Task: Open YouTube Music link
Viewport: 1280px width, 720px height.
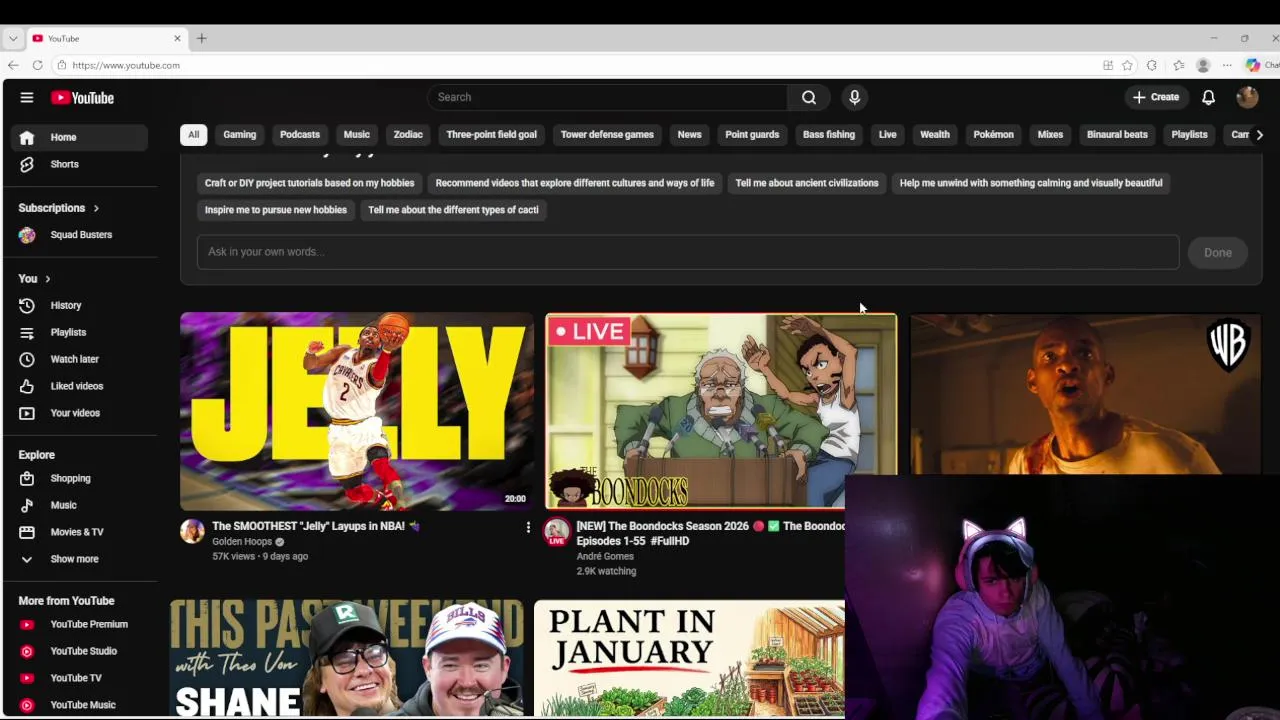Action: [x=80, y=705]
